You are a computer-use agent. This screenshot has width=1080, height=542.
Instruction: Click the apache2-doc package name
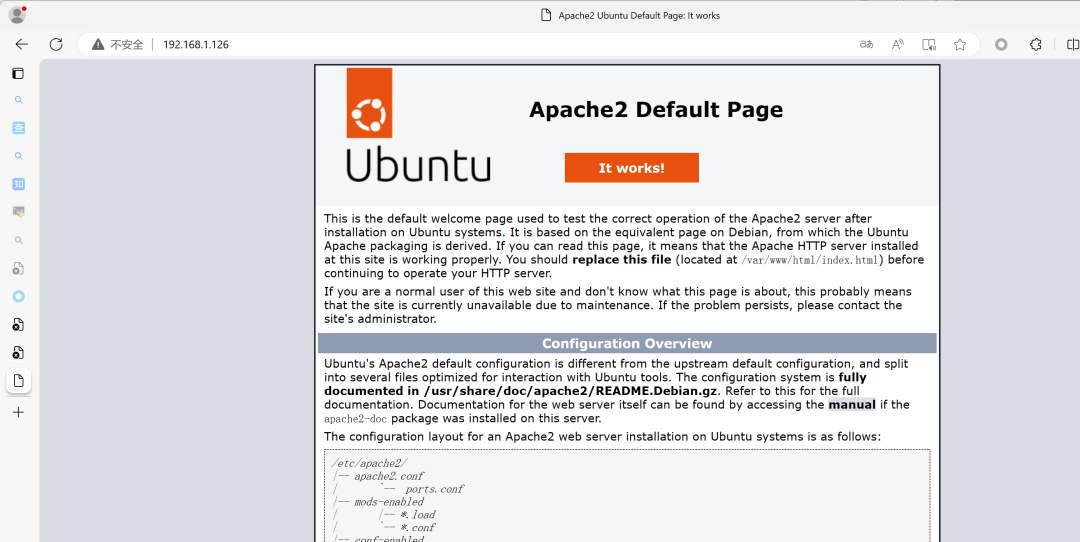click(x=355, y=419)
